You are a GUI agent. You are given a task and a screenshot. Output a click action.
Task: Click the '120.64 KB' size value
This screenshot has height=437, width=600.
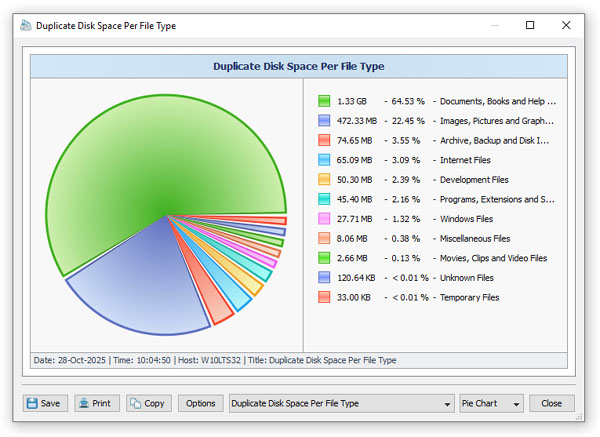(356, 278)
